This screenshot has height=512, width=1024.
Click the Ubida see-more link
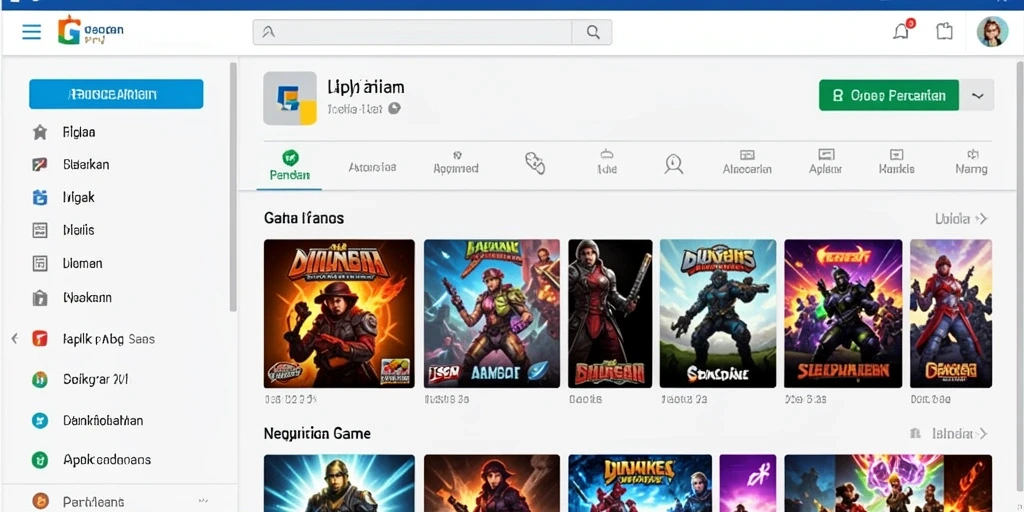[961, 219]
